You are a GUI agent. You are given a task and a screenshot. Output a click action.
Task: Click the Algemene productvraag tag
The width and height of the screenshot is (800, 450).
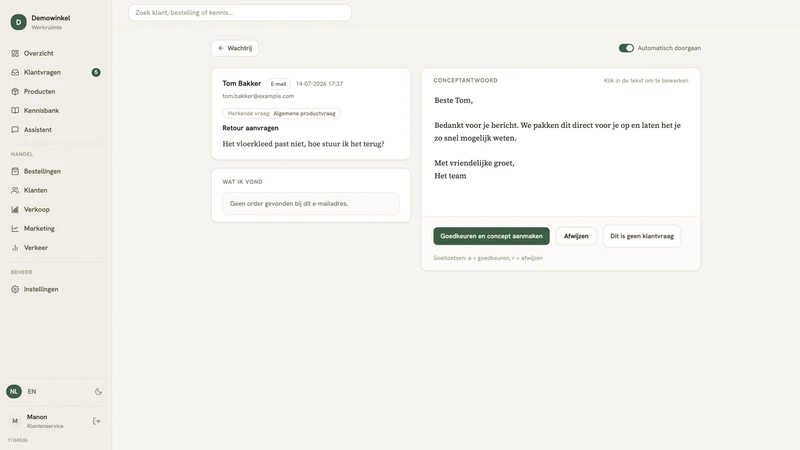(304, 113)
